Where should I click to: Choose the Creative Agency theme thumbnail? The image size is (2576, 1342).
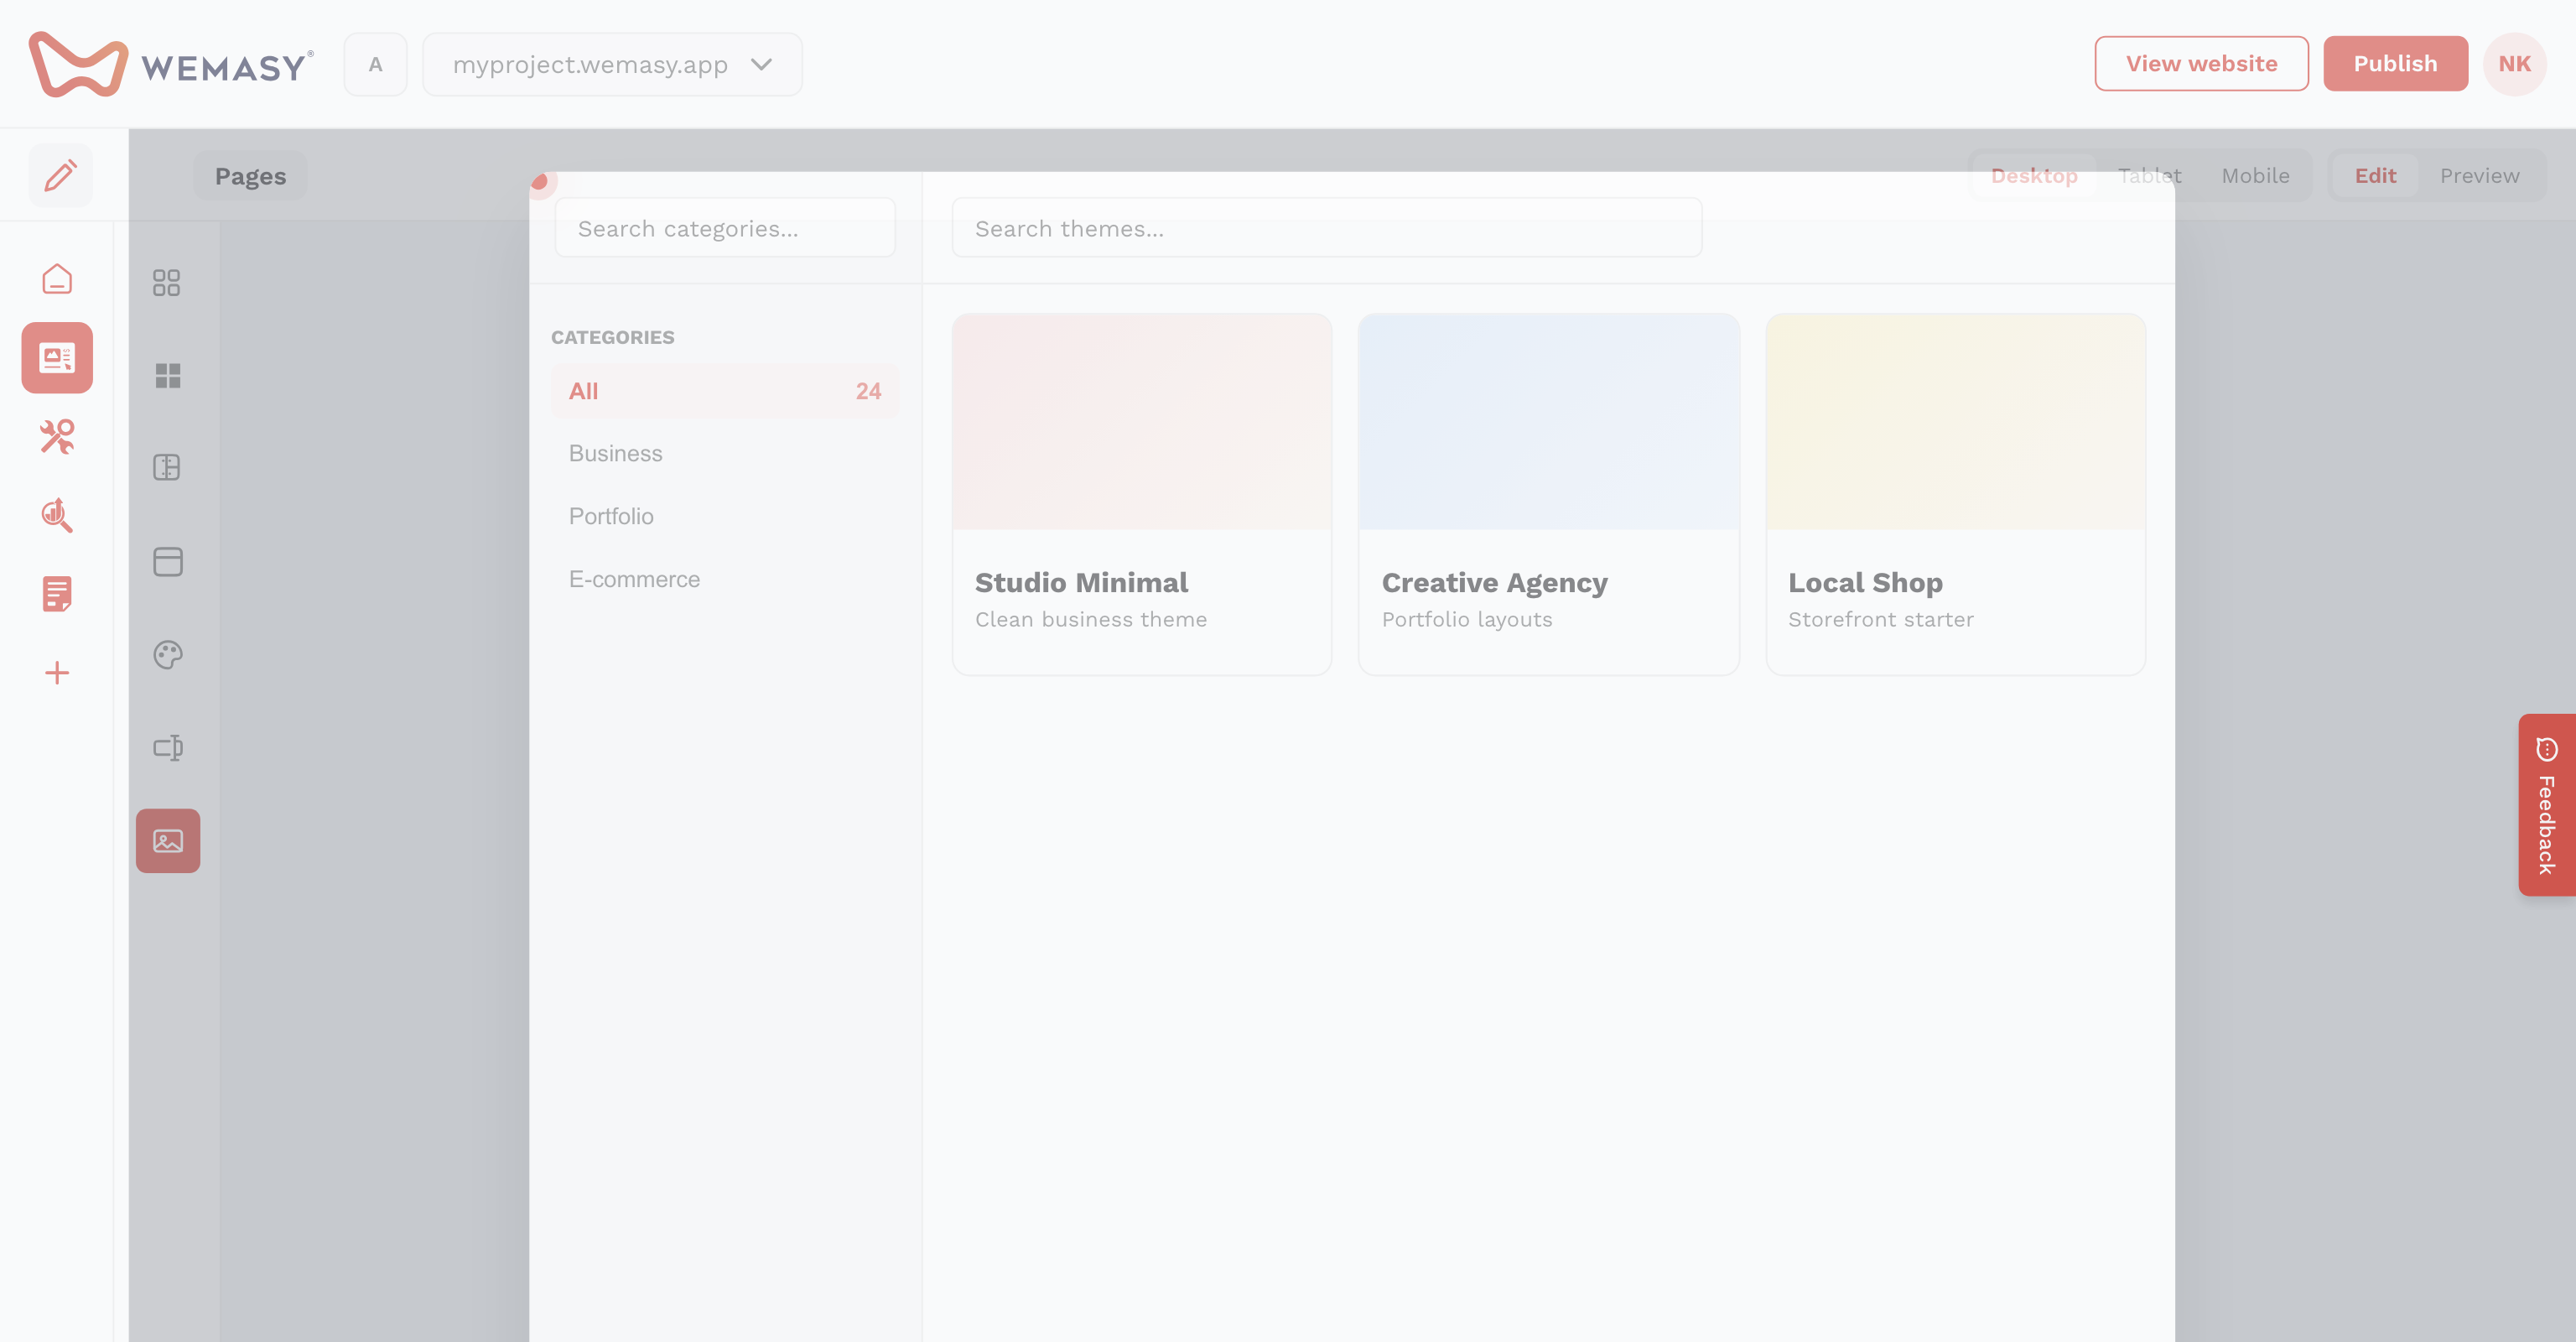click(1548, 422)
